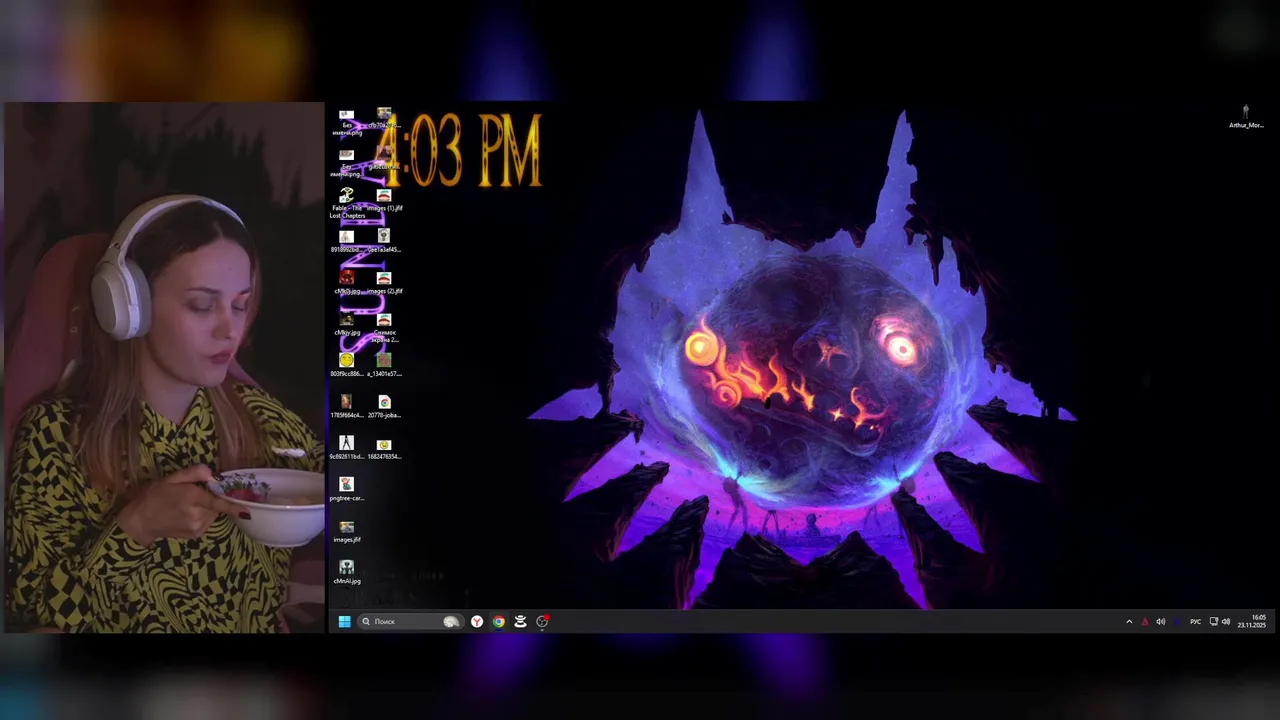This screenshot has width=1280, height=720.
Task: Select the pngtree-car... image file
Action: (347, 490)
